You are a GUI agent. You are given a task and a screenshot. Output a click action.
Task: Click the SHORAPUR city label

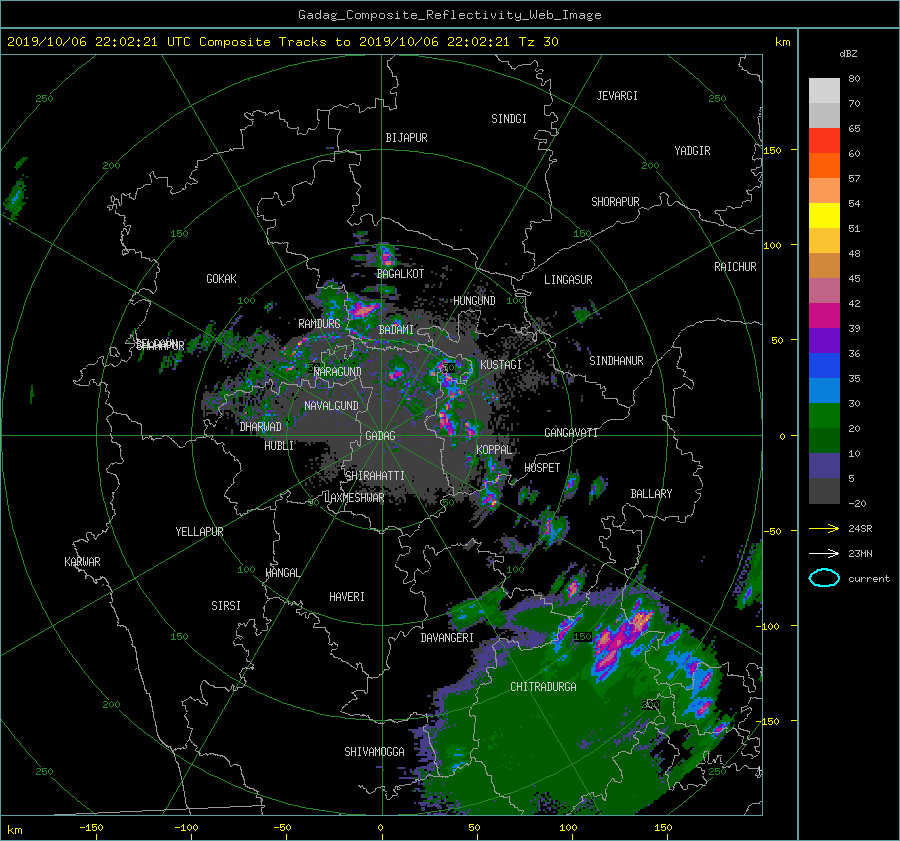(x=615, y=202)
